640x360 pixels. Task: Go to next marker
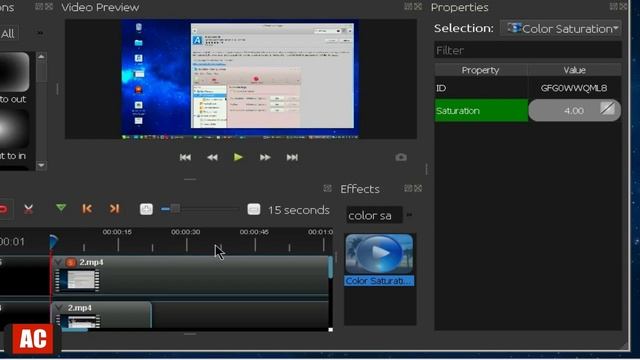[x=114, y=209]
